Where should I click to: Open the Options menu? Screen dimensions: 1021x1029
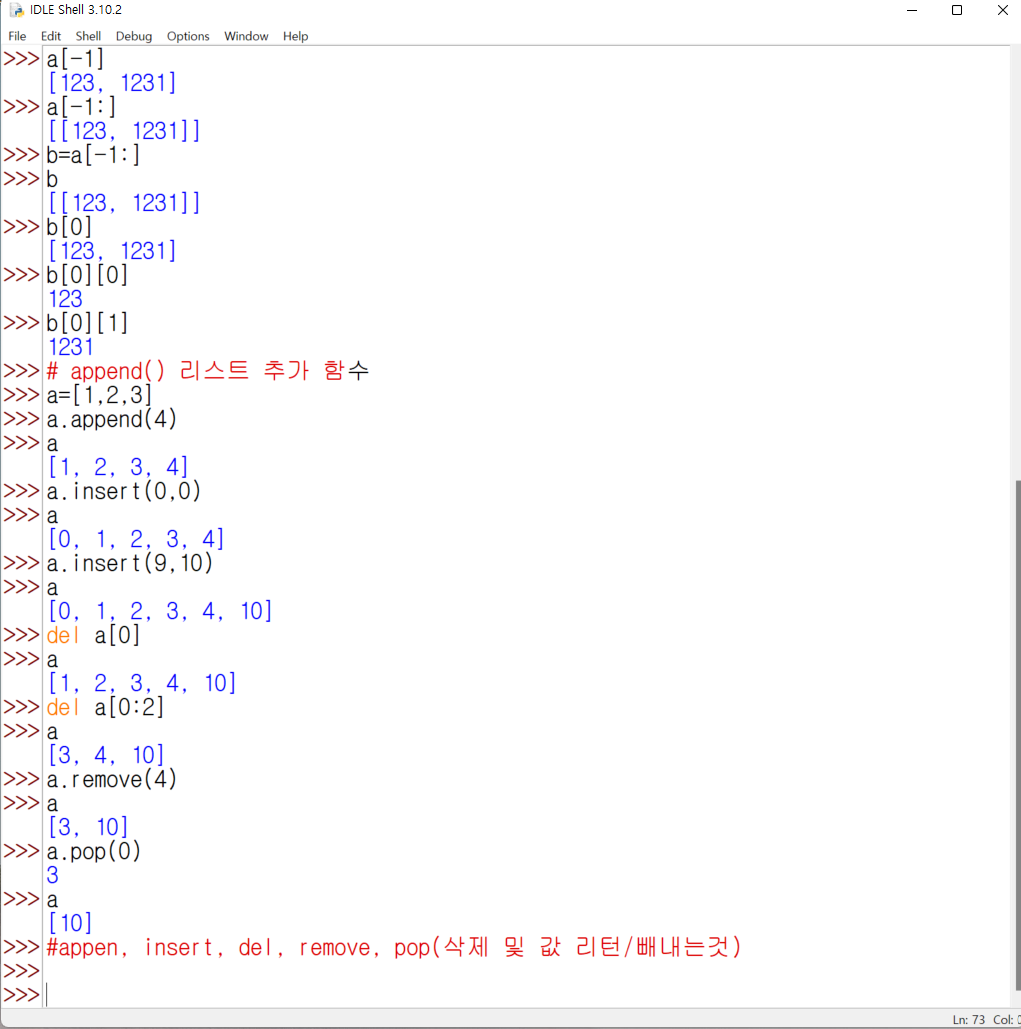[188, 36]
